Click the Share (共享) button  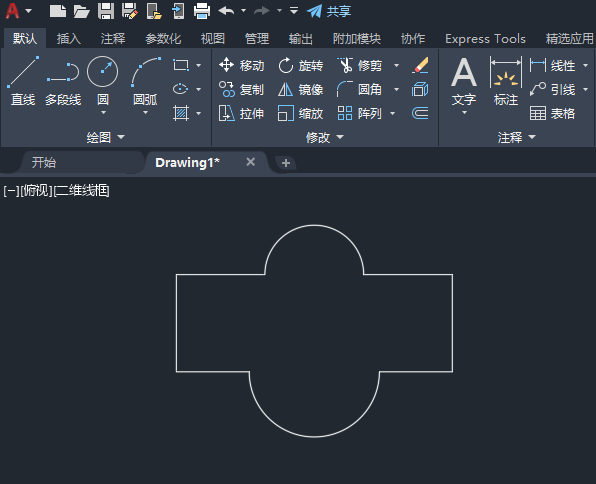click(x=329, y=11)
